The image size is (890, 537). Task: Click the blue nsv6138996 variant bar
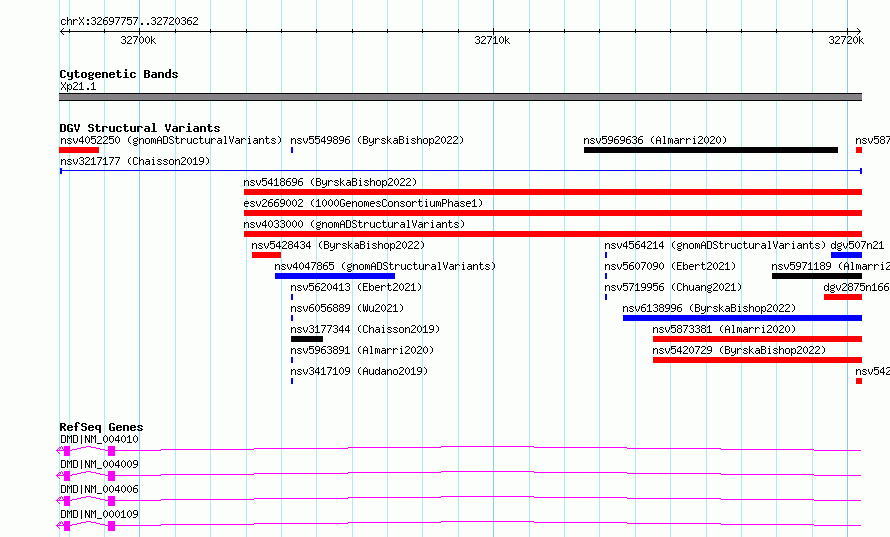point(742,318)
